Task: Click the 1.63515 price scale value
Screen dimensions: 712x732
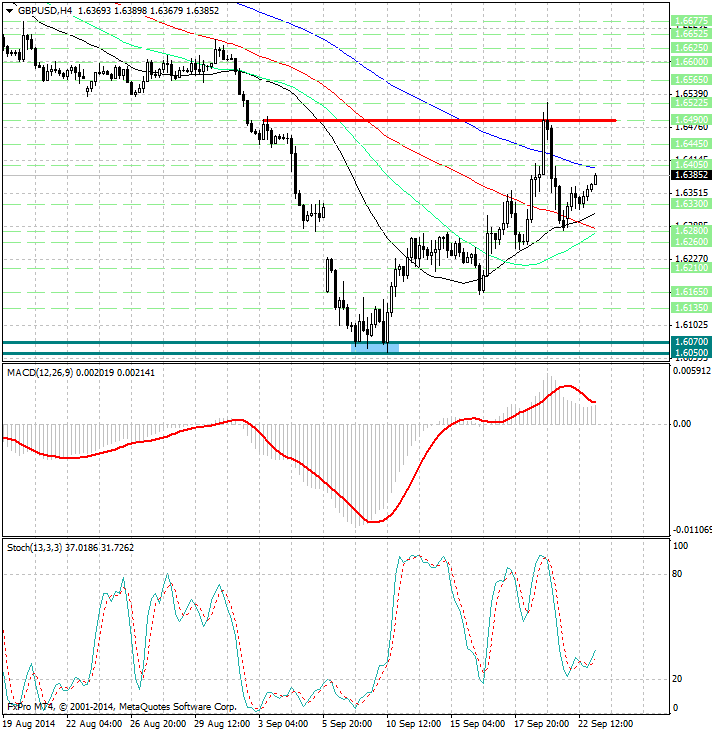Action: click(x=692, y=193)
